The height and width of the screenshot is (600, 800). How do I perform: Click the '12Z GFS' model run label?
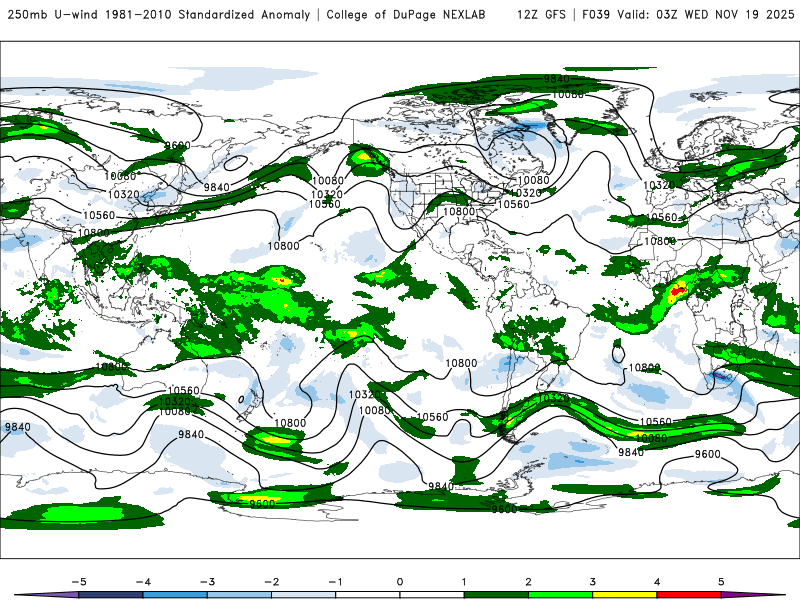tap(541, 15)
